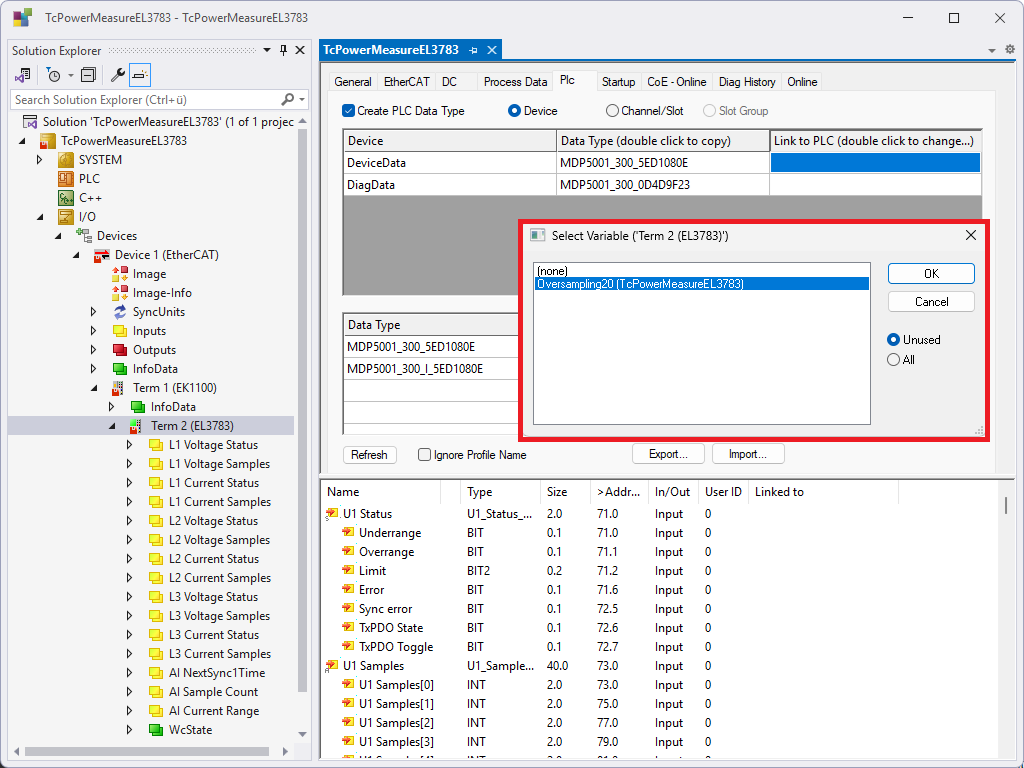Select the Channel/Slot radio button
The image size is (1024, 768).
(x=612, y=111)
